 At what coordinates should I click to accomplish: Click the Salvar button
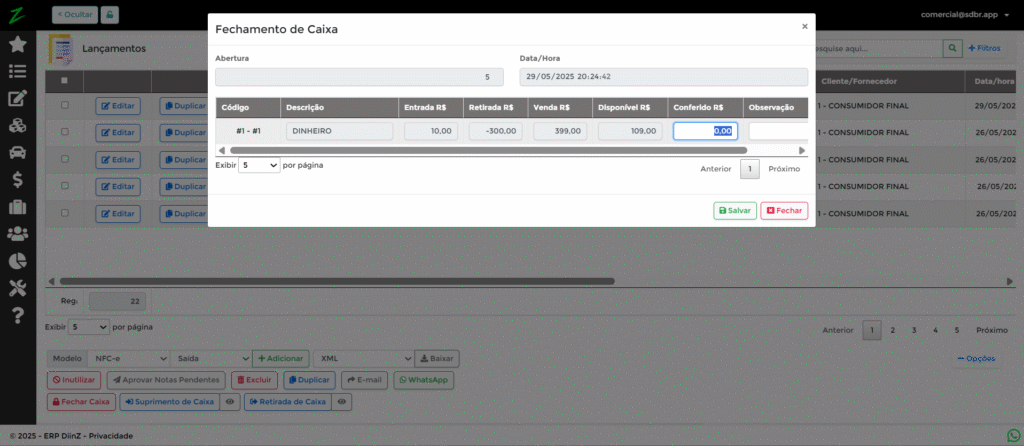(x=734, y=211)
